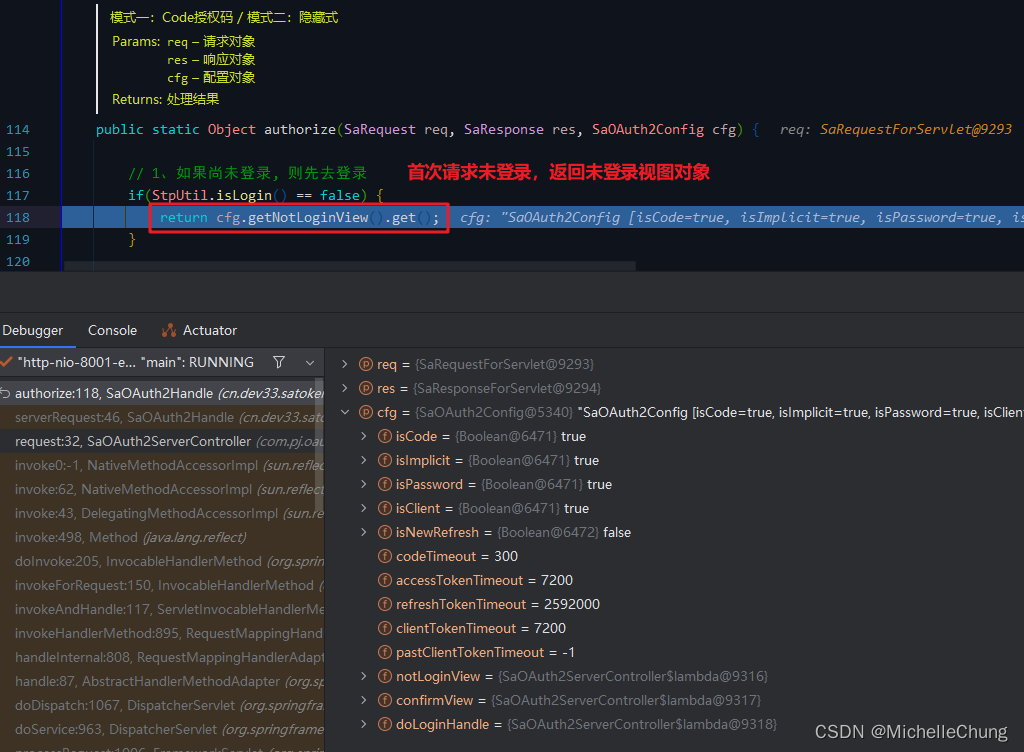
Task: Select the request:32 SaOAuth2ServerController frame
Action: coord(161,441)
